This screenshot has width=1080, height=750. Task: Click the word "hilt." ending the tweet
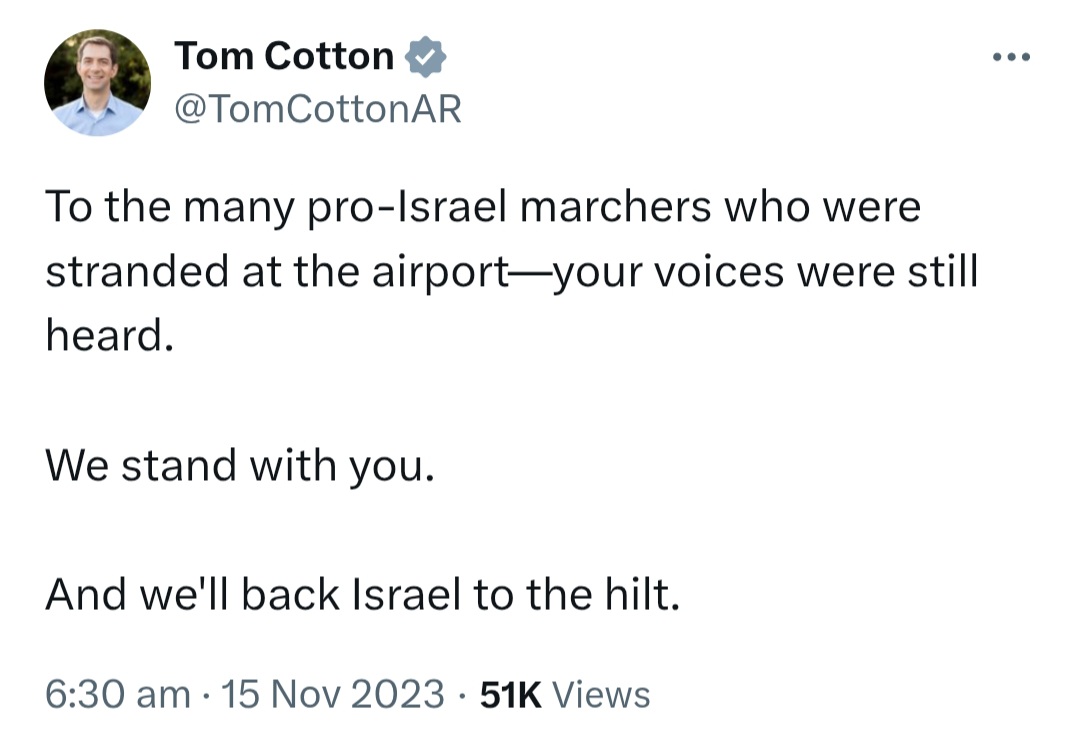coord(643,594)
